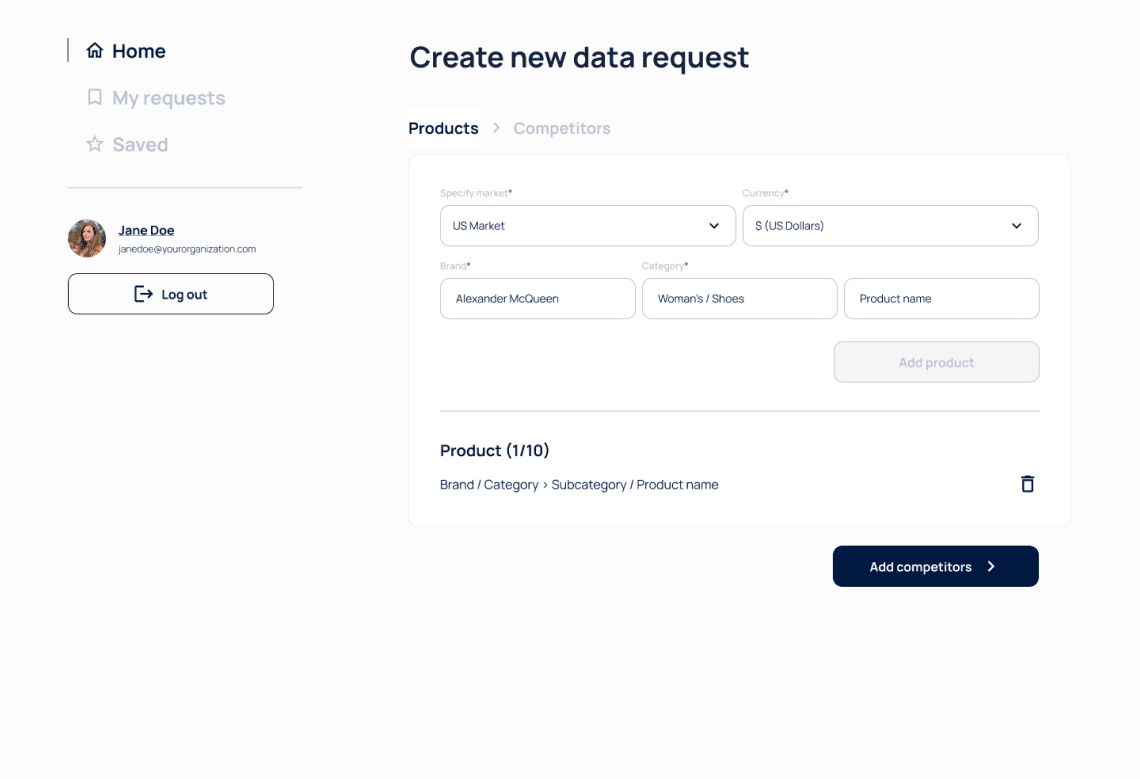Viewport: 1140px width, 779px height.
Task: Select the Home house icon
Action: point(95,50)
